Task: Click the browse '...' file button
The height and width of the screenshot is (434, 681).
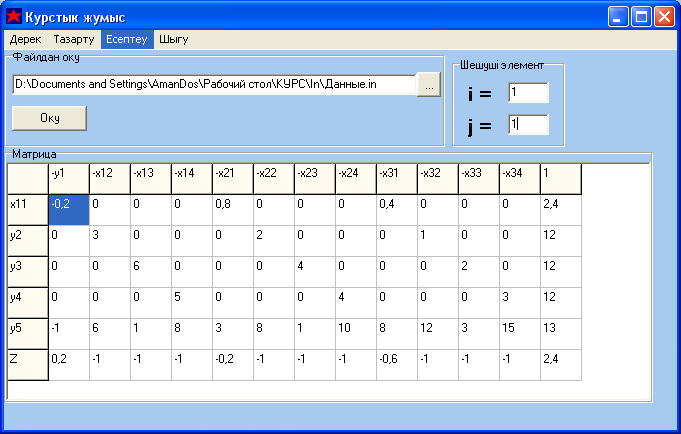Action: pyautogui.click(x=429, y=84)
